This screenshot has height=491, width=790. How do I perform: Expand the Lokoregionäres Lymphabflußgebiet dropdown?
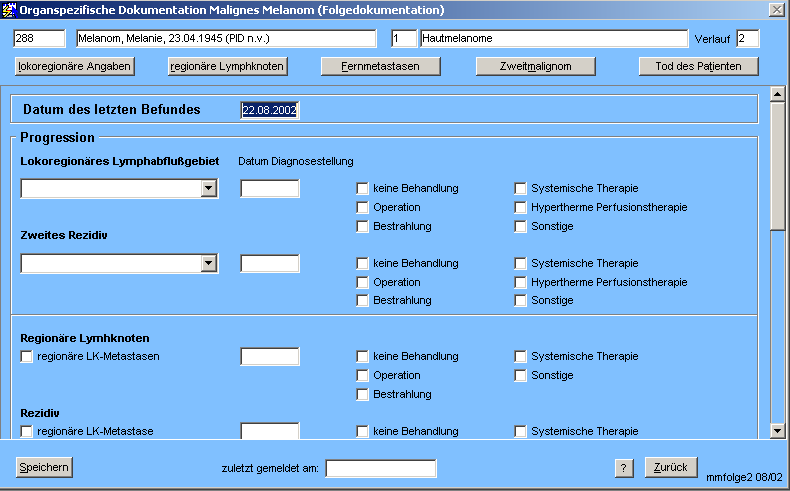(x=208, y=188)
